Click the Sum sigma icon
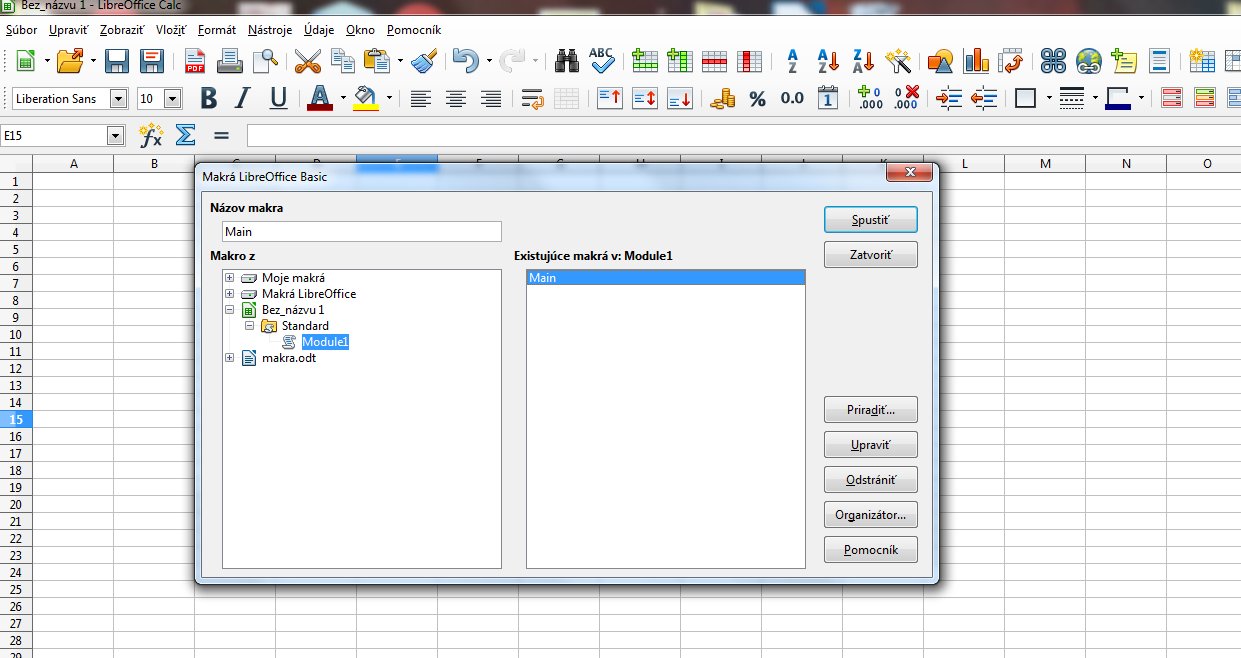 click(185, 135)
